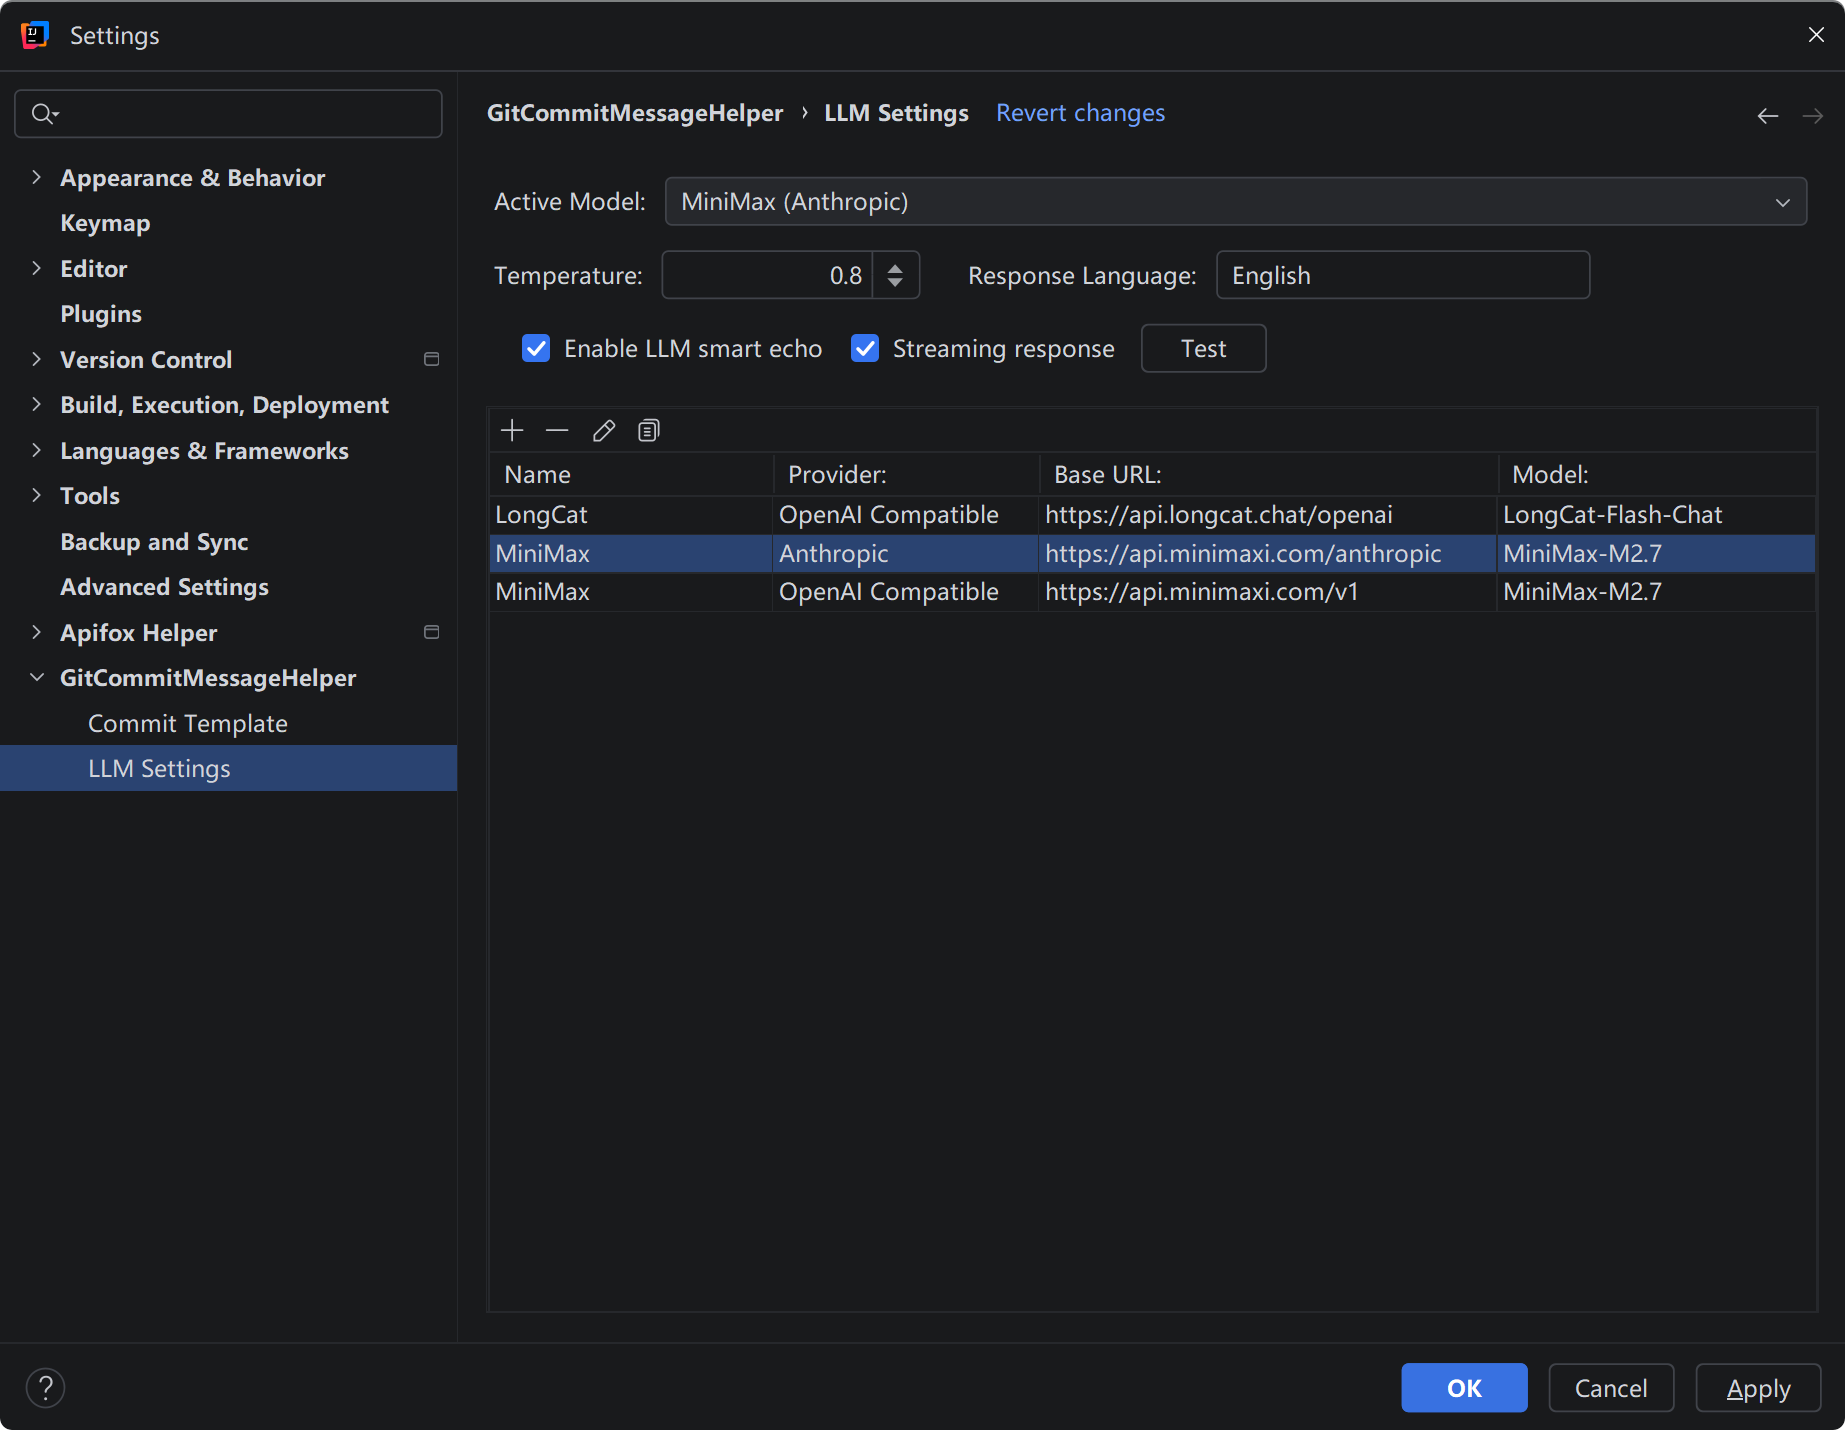1845x1430 pixels.
Task: Click Revert changes link
Action: pos(1080,113)
